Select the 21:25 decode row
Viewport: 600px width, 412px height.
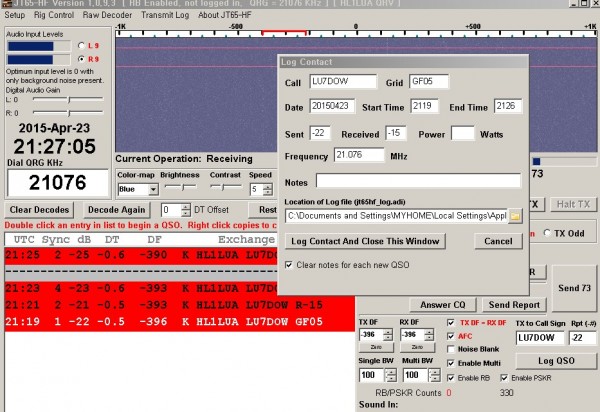(x=141, y=255)
